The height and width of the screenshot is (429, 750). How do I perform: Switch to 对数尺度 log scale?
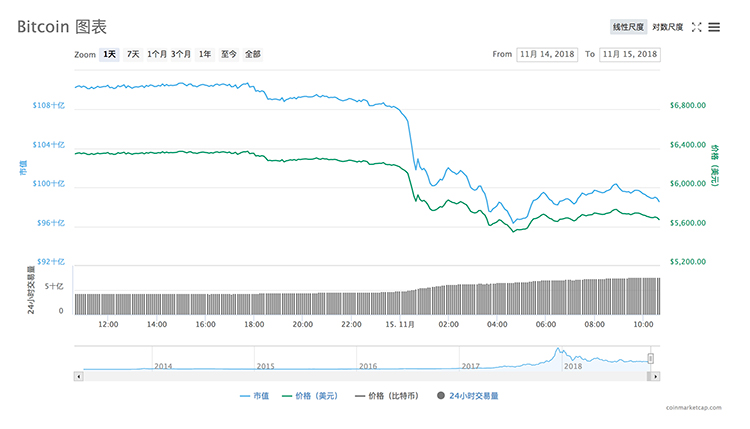tap(667, 27)
